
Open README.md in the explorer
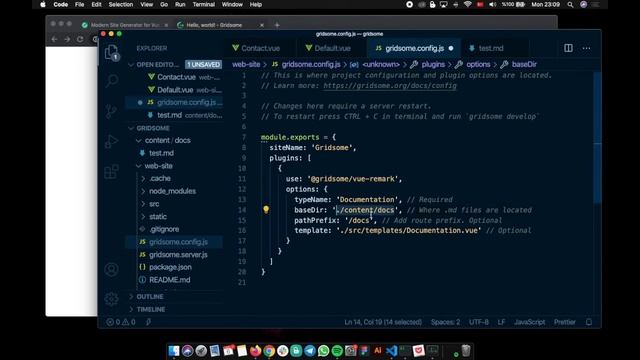pos(169,280)
